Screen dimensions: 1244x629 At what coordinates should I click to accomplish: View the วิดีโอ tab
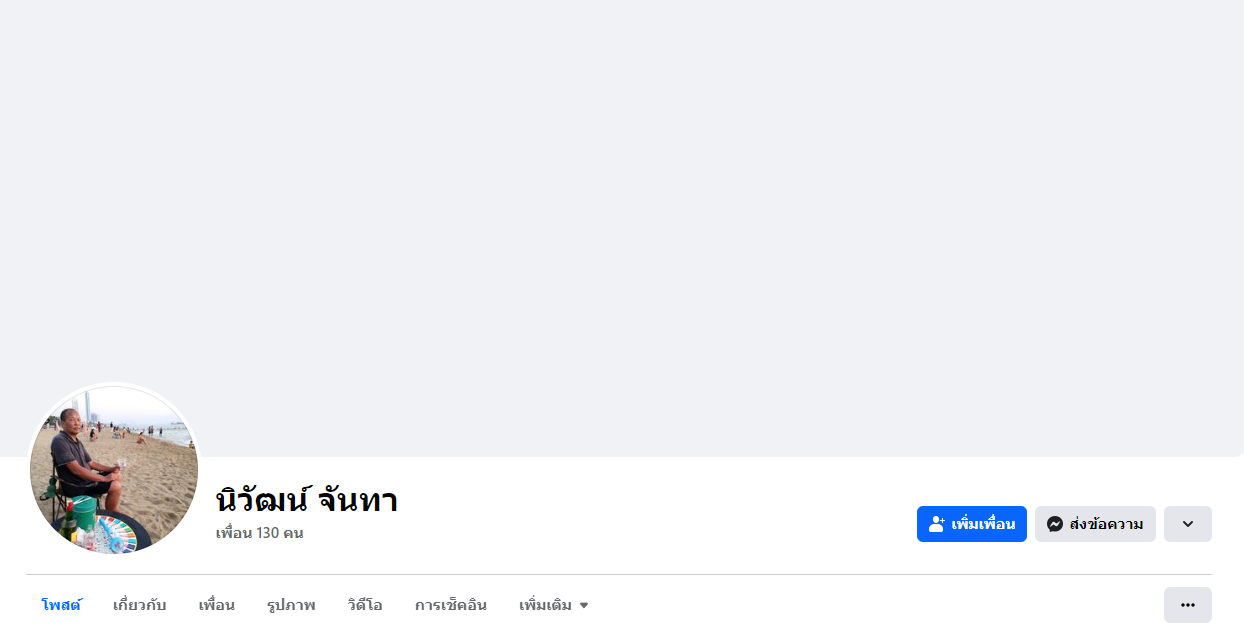[x=365, y=605]
